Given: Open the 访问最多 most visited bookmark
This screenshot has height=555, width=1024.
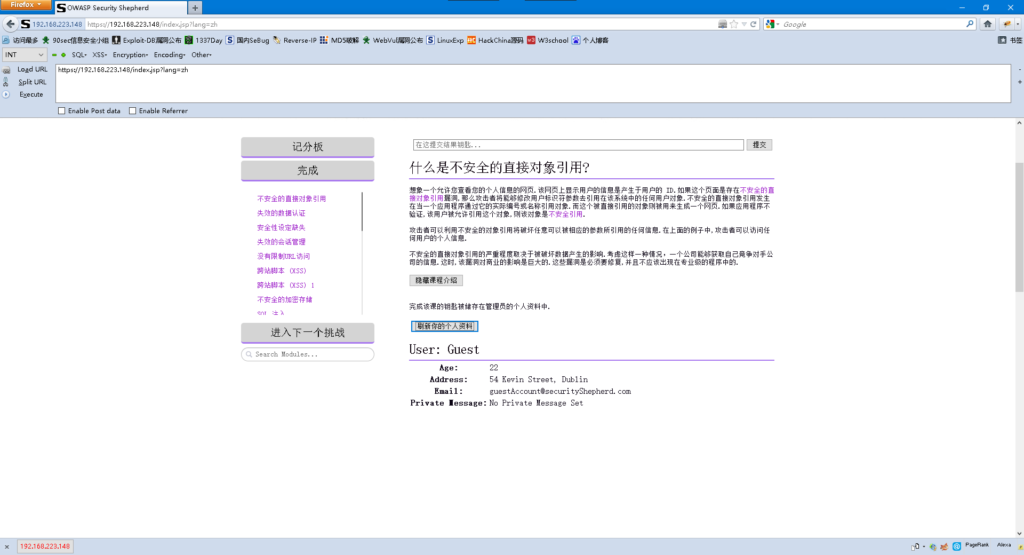Looking at the screenshot, I should (x=21, y=40).
